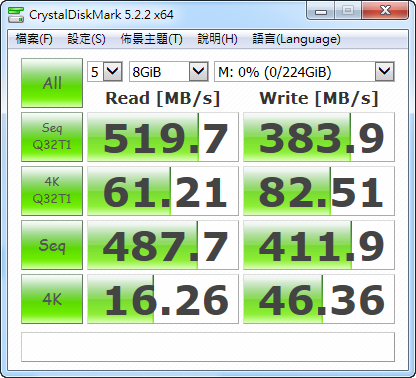The height and width of the screenshot is (378, 416).
Task: Run the 4K Q32T1 test
Action: point(52,191)
